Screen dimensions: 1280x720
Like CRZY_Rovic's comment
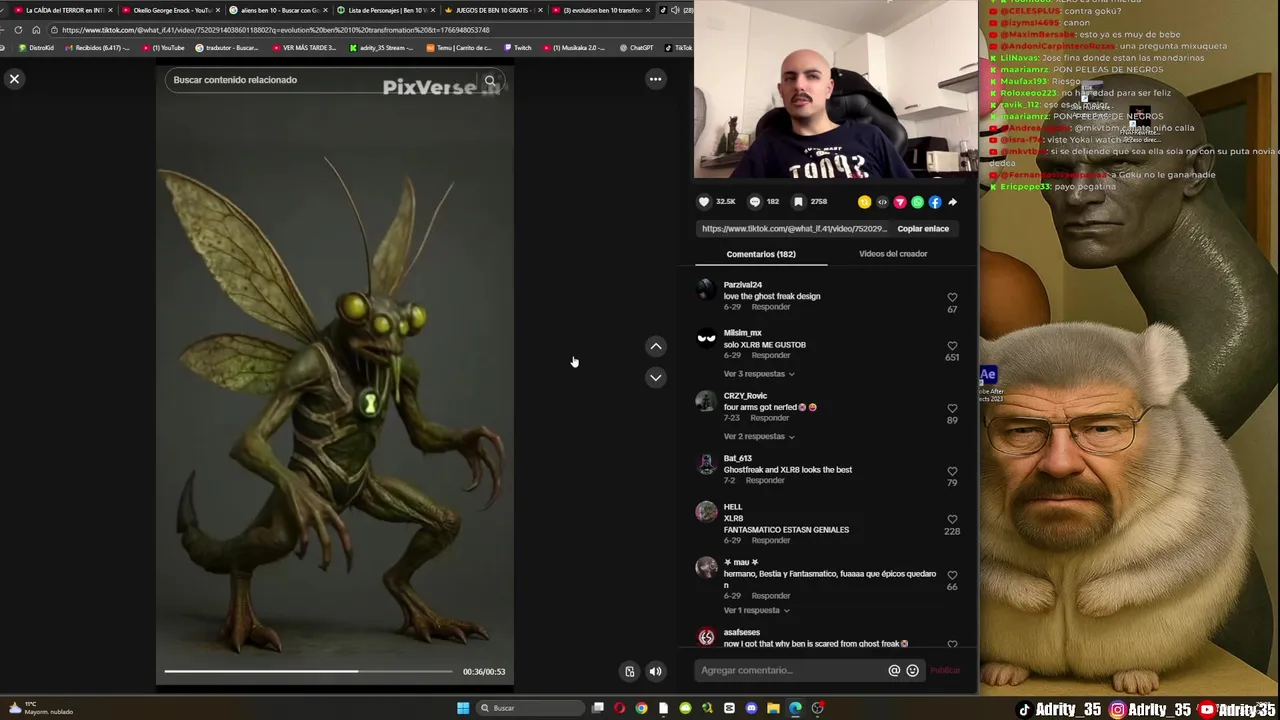click(952, 408)
